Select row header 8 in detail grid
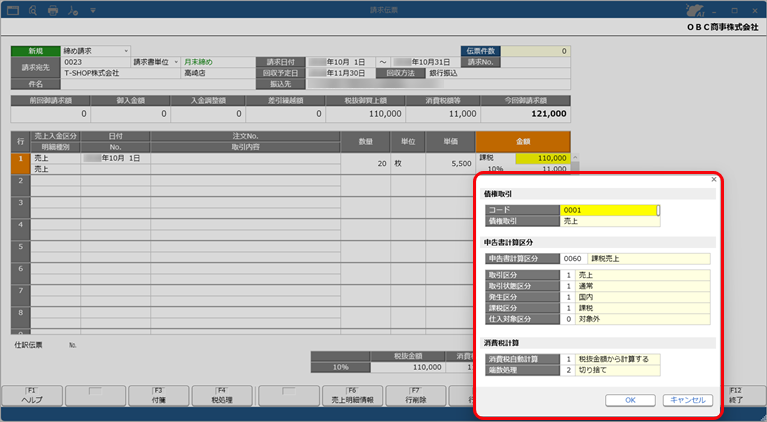 [21, 318]
